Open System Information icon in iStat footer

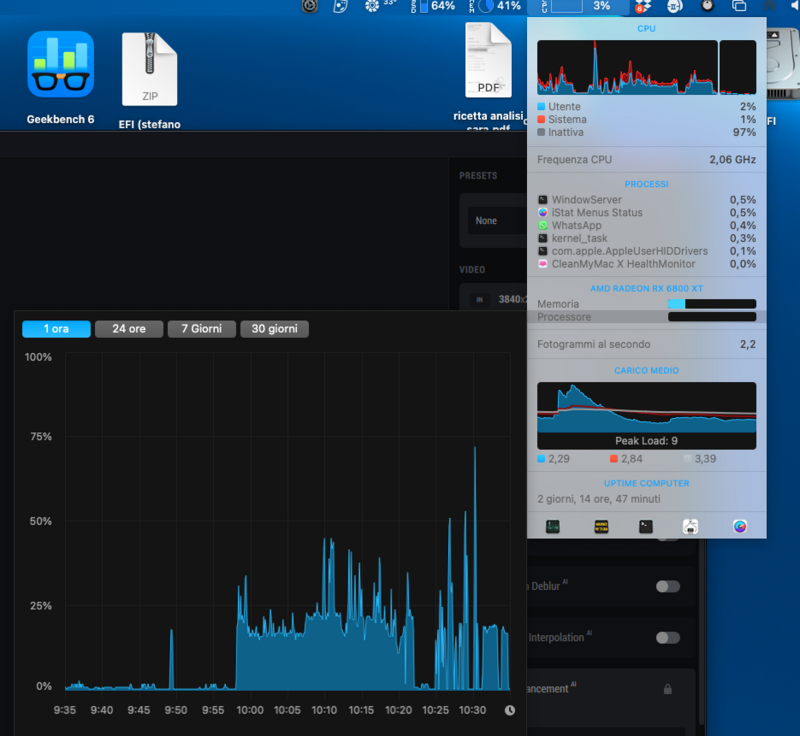(x=690, y=526)
